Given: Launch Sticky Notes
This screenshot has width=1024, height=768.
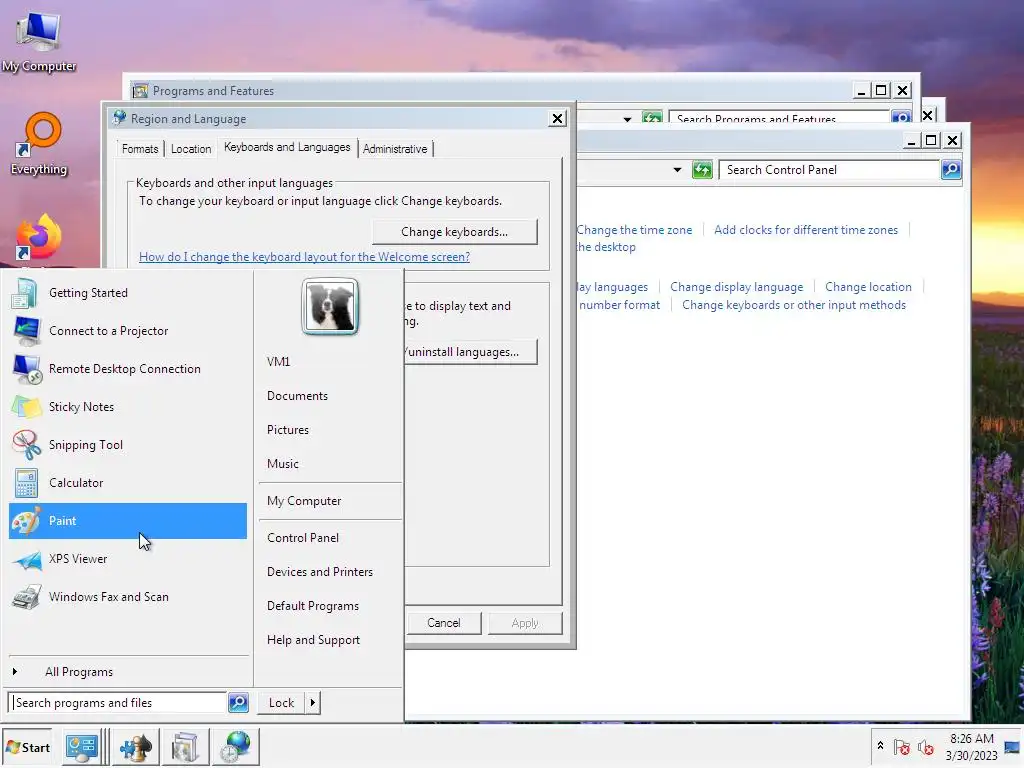Looking at the screenshot, I should pyautogui.click(x=128, y=407).
